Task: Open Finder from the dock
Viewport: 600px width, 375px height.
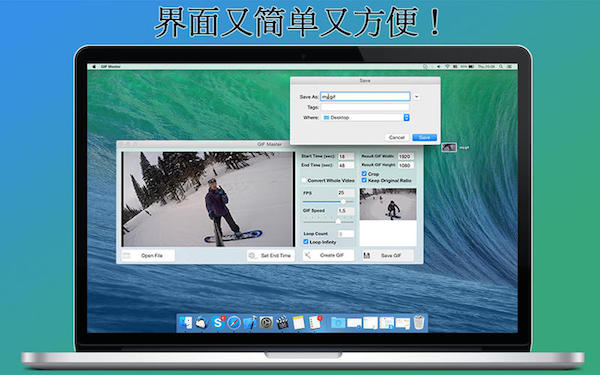Action: click(186, 323)
